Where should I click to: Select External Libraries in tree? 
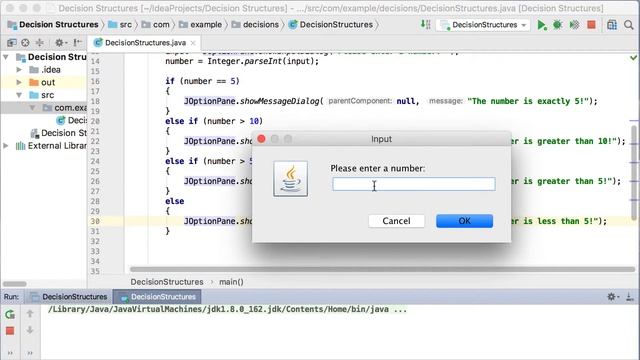click(51, 146)
